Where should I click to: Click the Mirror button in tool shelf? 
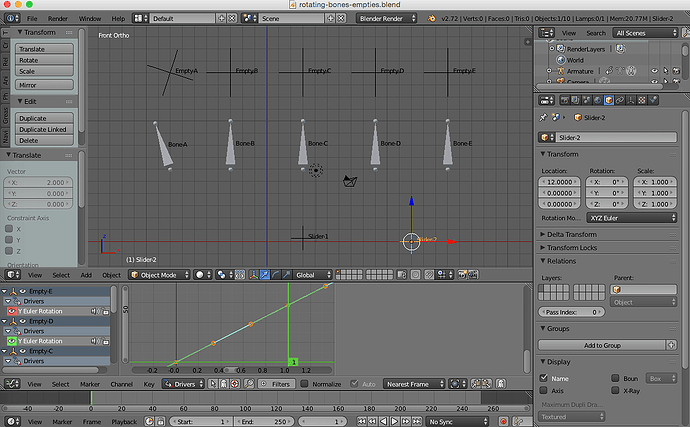coord(44,85)
